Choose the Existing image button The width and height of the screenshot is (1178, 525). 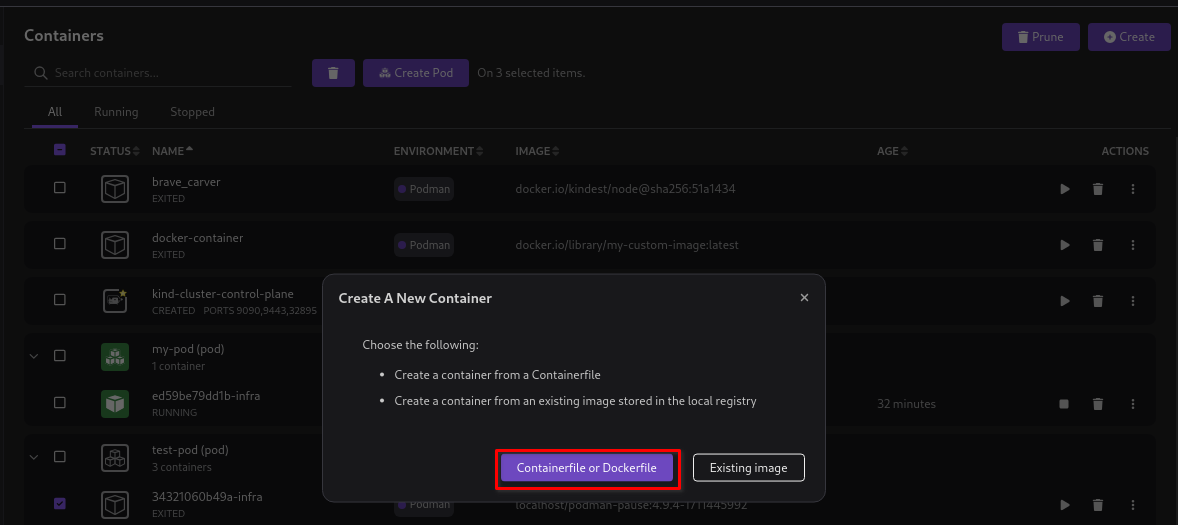tap(748, 468)
